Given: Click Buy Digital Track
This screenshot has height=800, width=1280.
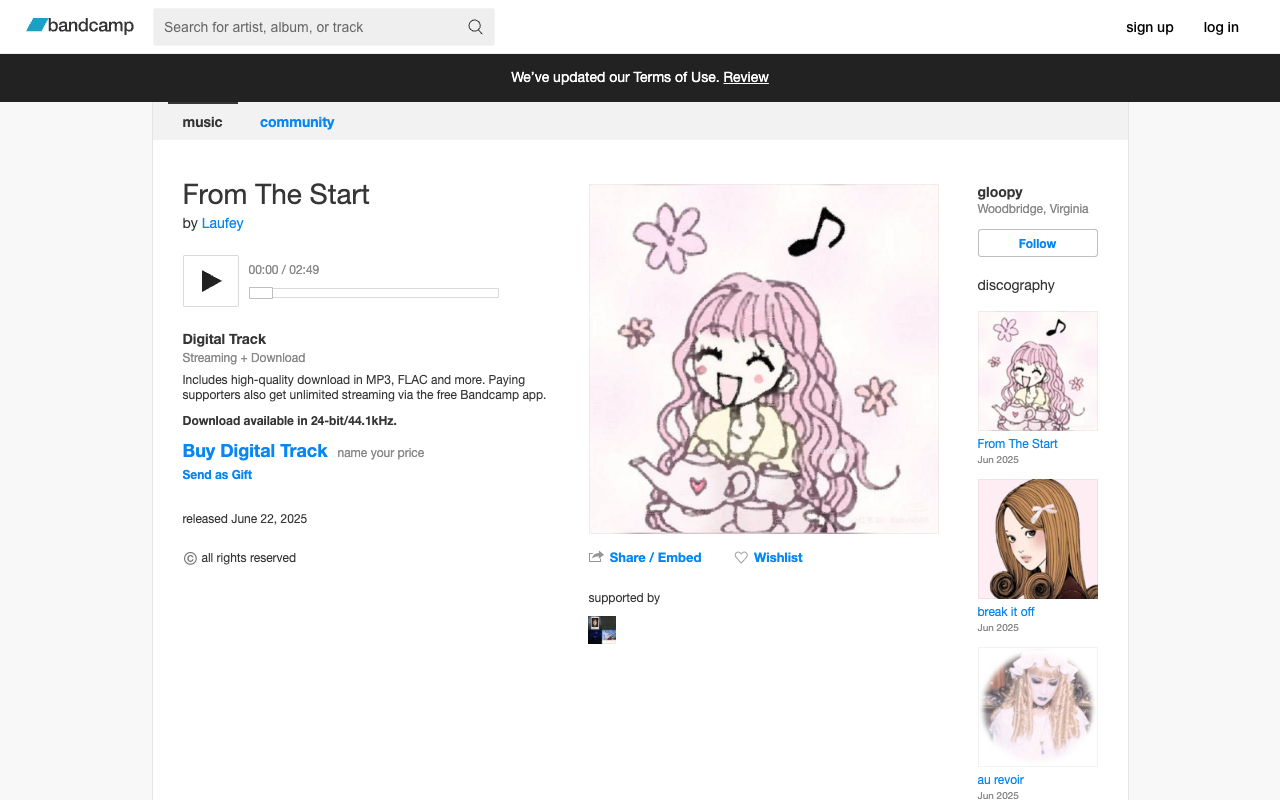Looking at the screenshot, I should pos(255,451).
